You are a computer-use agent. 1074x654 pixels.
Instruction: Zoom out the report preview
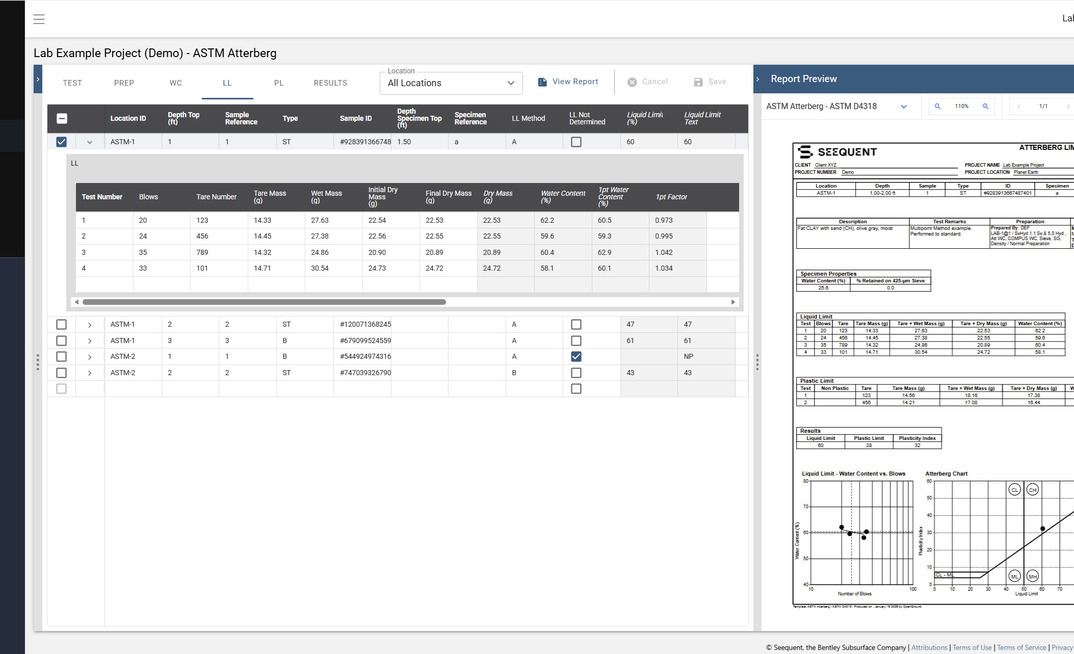click(937, 106)
